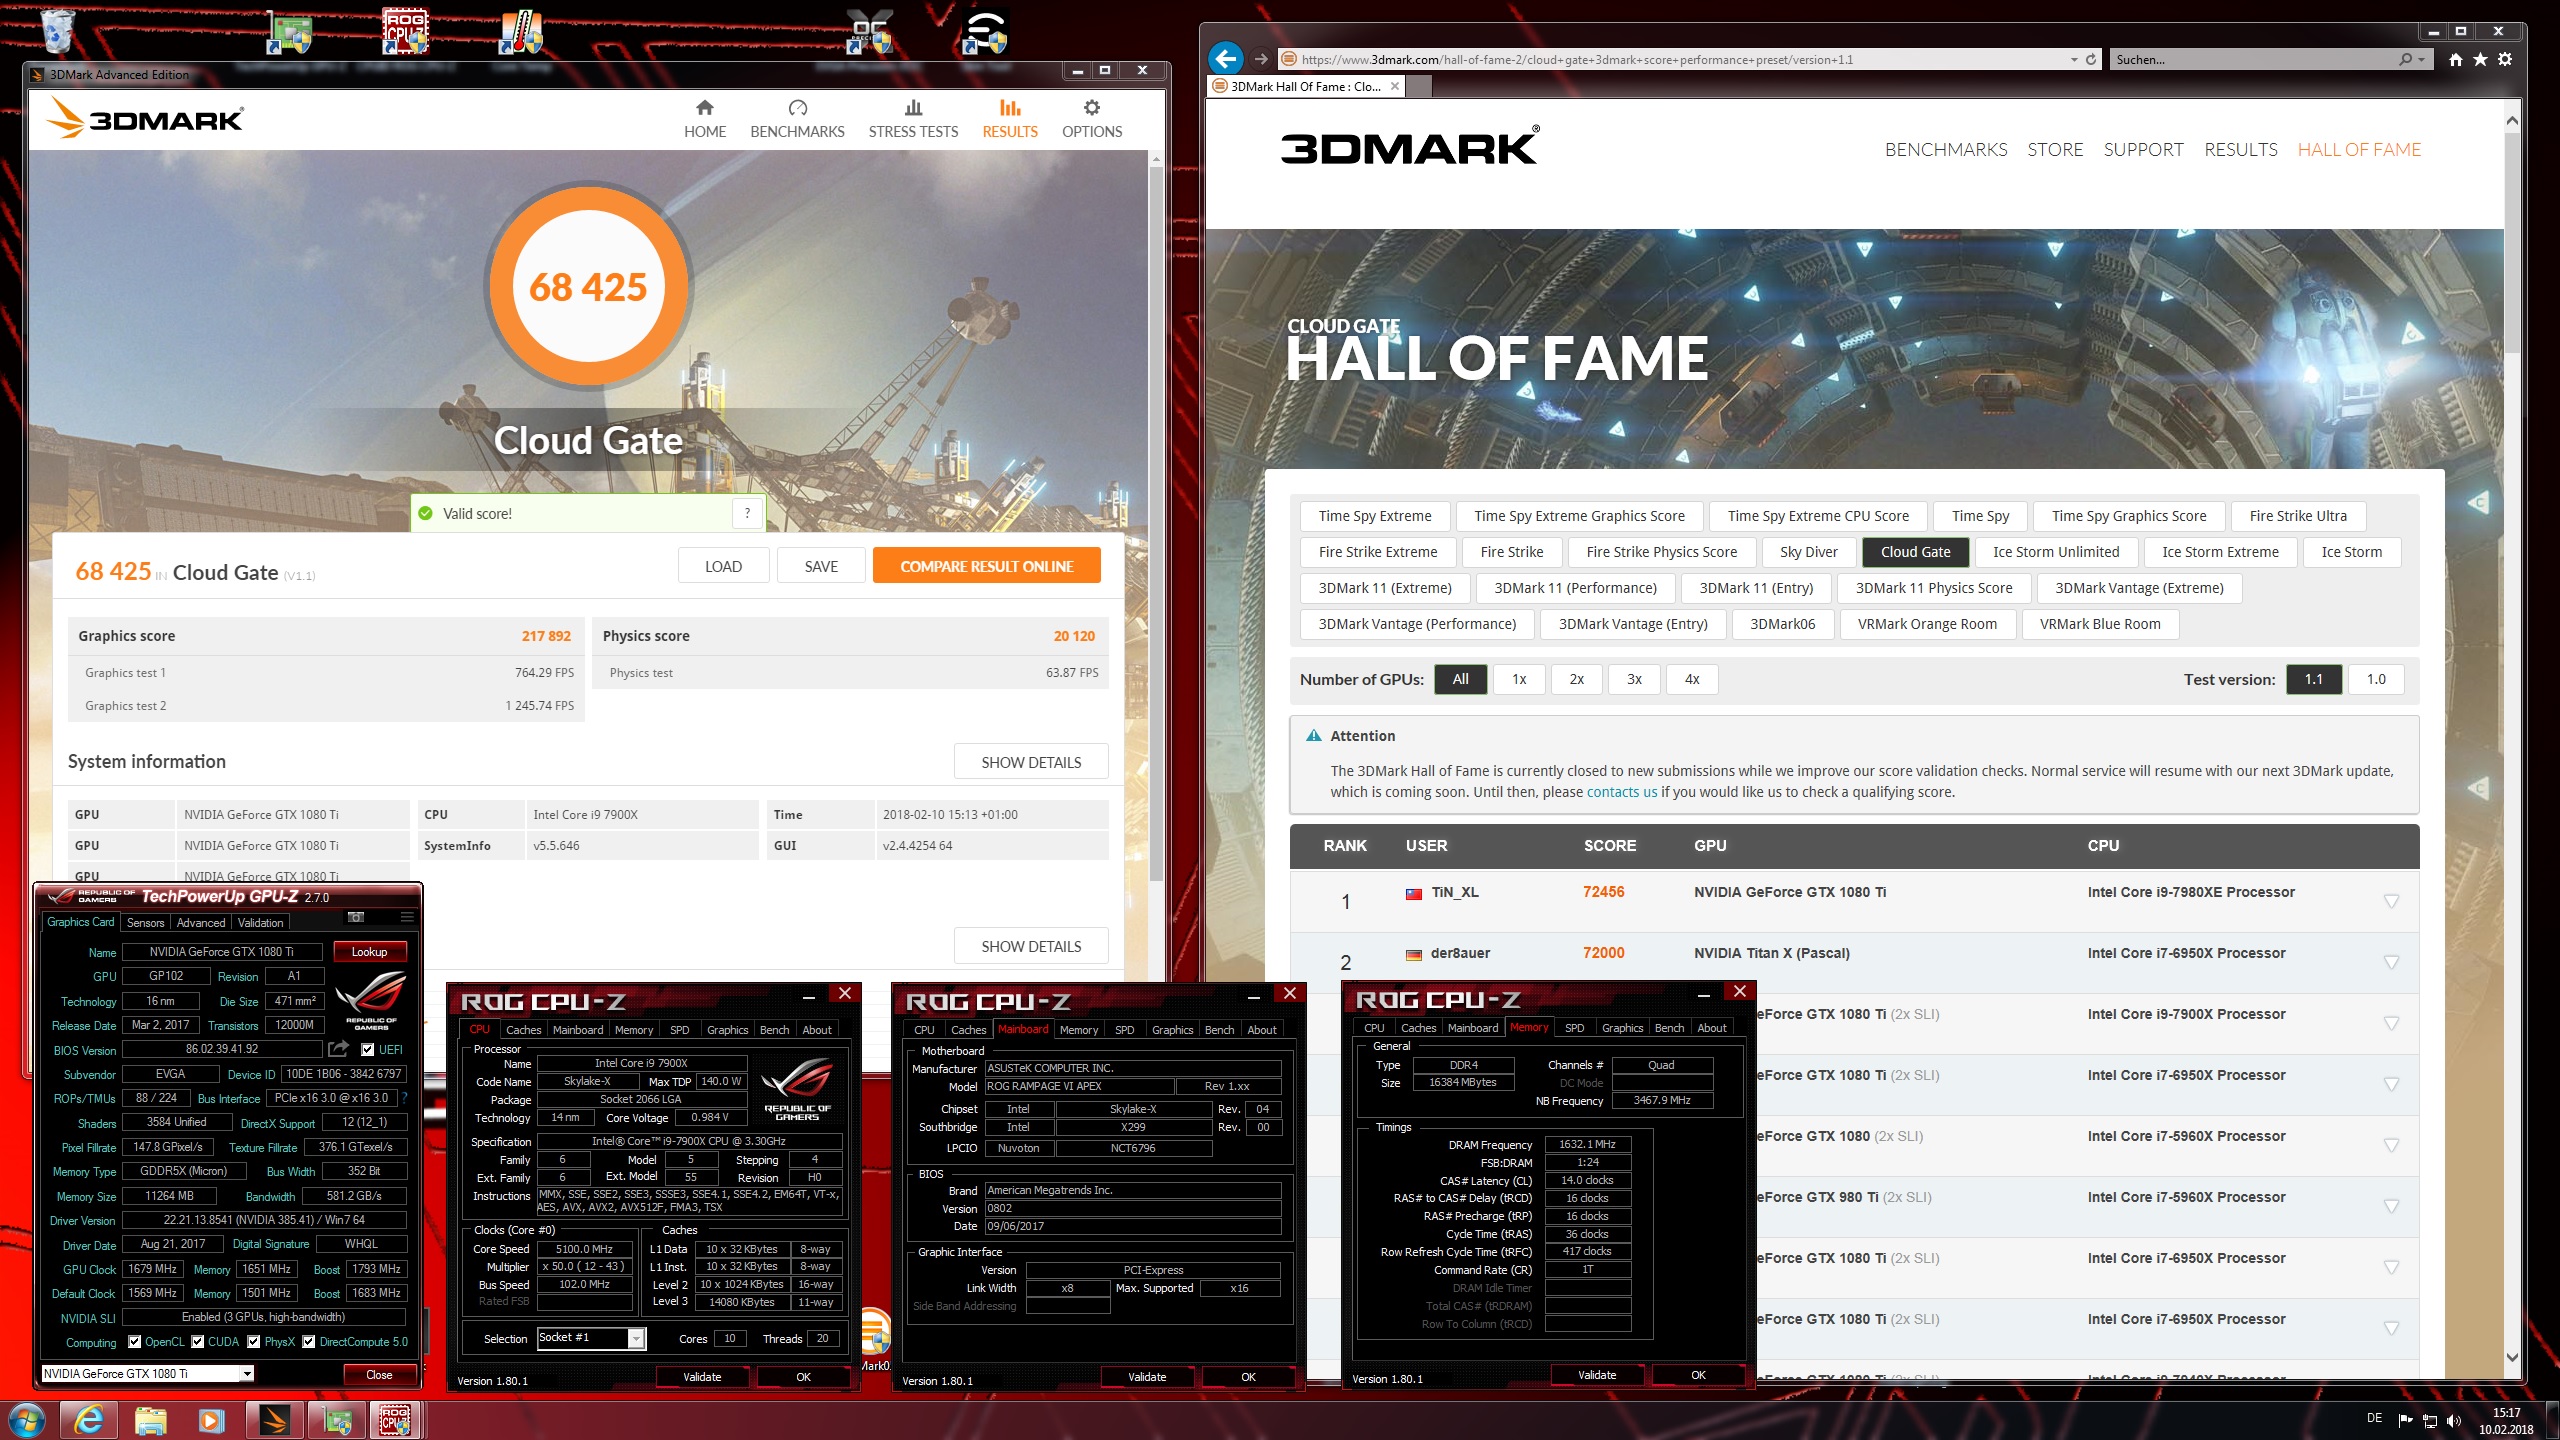
Task: Click the browser forward arrow button
Action: 1261,59
